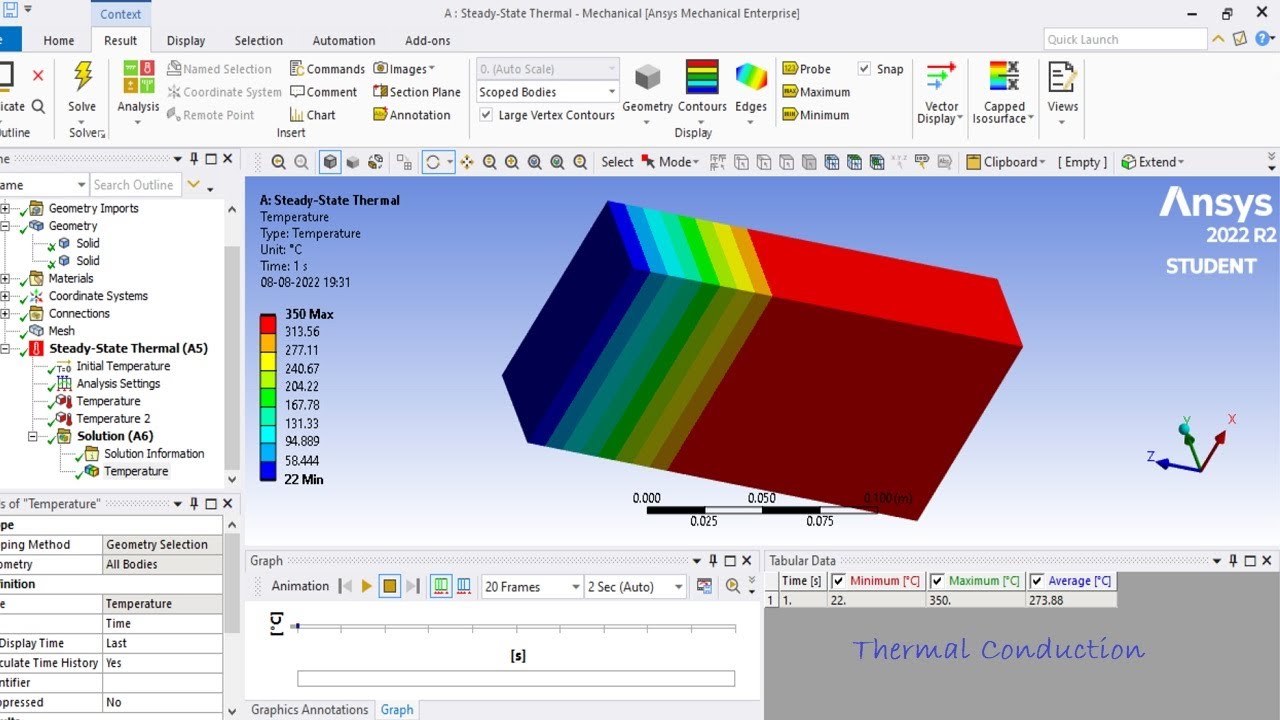
Task: Click the Export animation video icon
Action: click(704, 586)
